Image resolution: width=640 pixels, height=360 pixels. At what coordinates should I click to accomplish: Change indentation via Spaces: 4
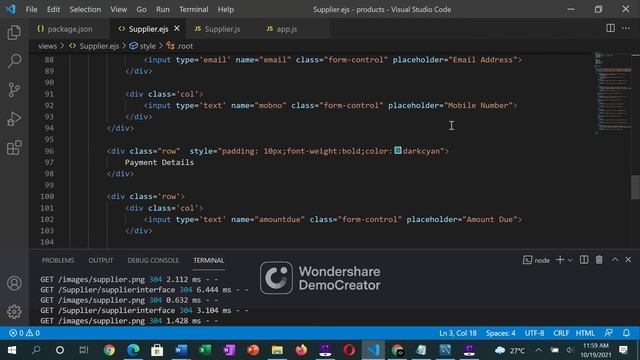pos(500,333)
